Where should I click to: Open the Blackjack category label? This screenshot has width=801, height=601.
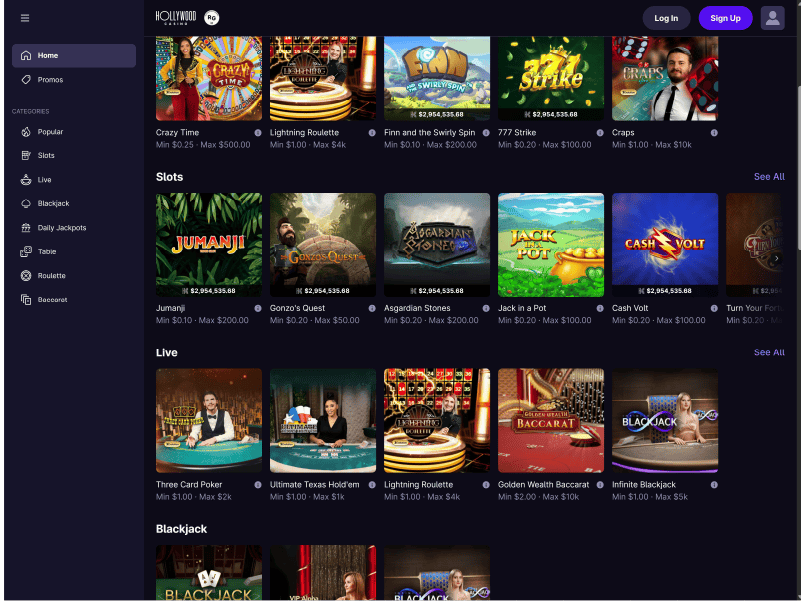coord(54,203)
